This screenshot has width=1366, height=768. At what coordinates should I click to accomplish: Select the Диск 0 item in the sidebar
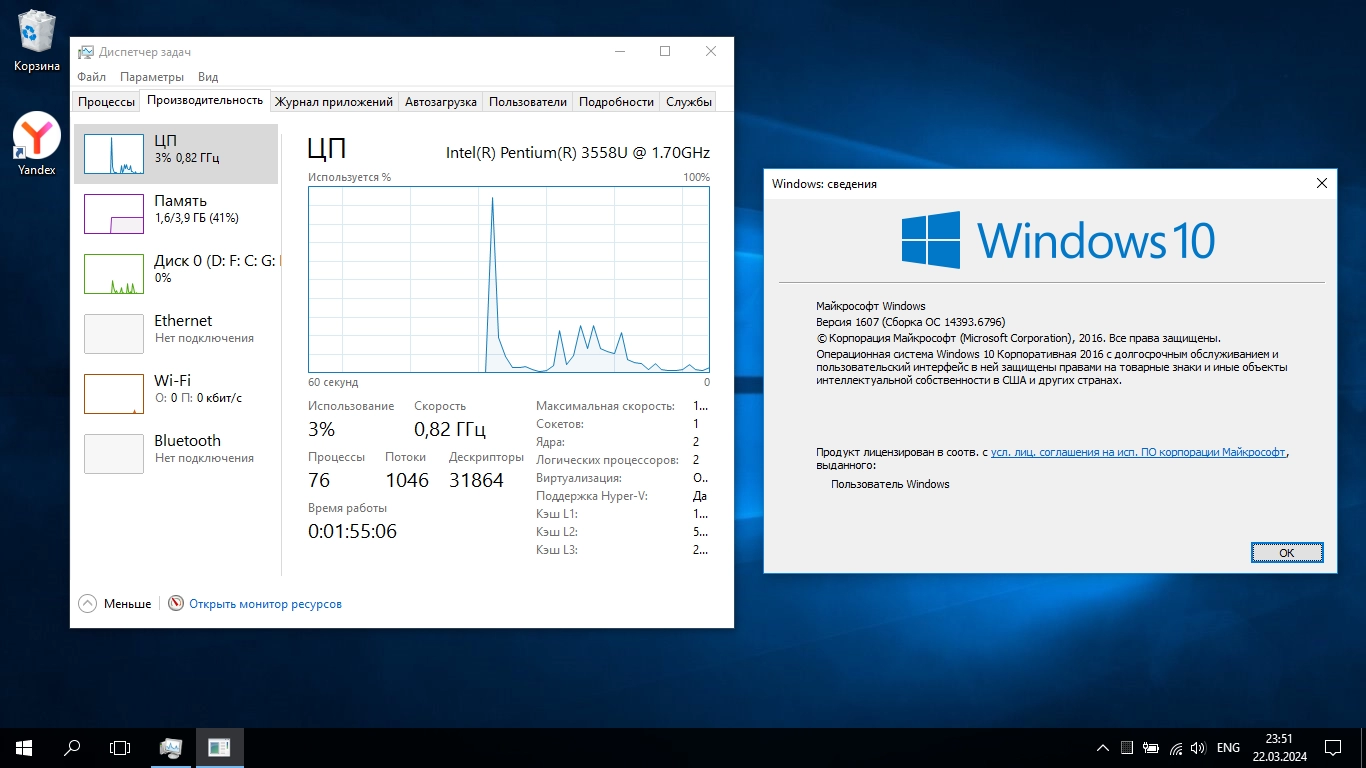coord(176,274)
